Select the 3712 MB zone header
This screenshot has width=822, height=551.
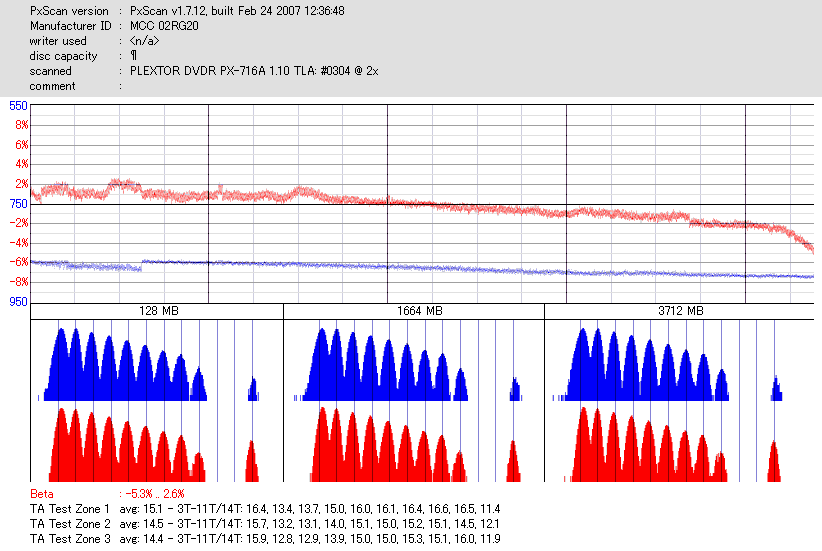(680, 311)
